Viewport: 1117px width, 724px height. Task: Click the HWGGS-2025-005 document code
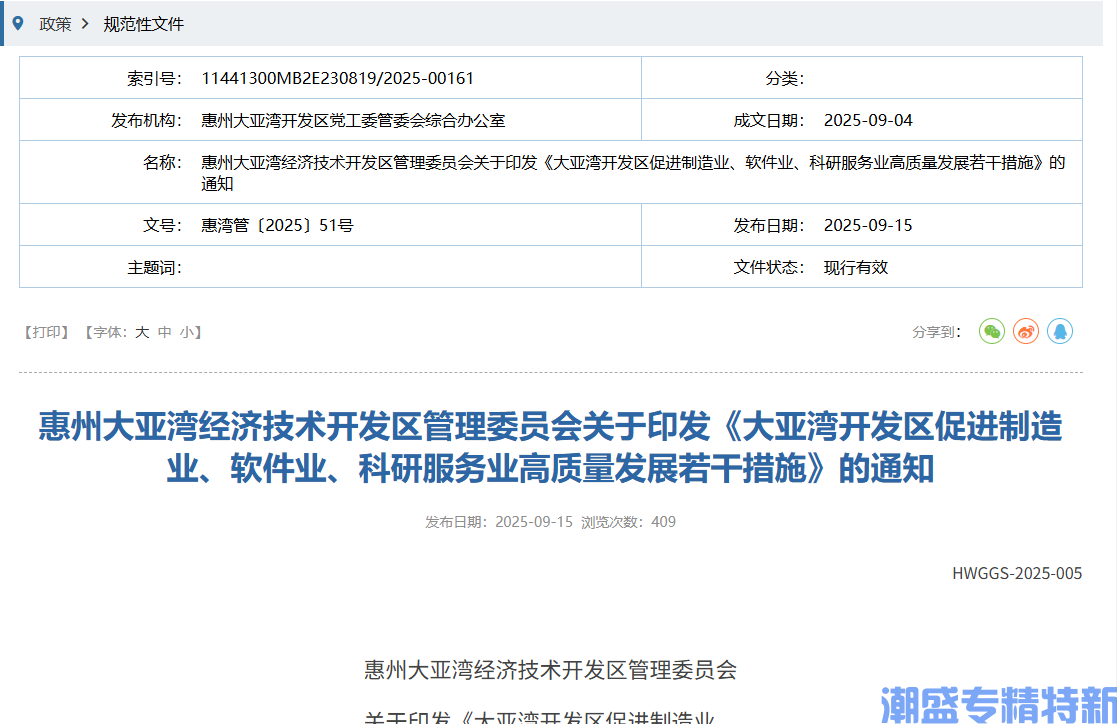[1017, 573]
